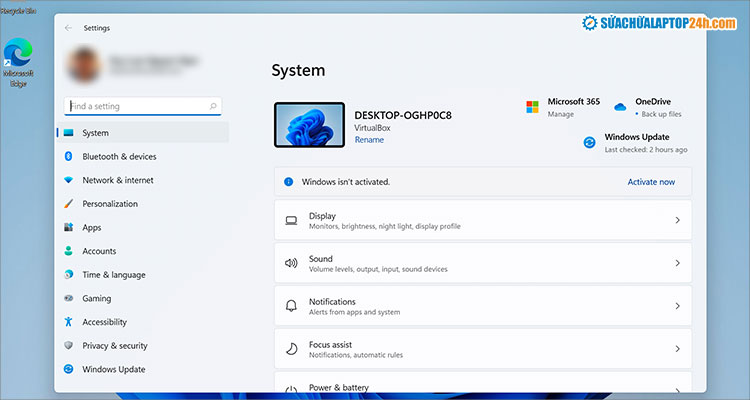Viewport: 750px width, 400px height.
Task: Click the Sound speaker icon
Action: pyautogui.click(x=291, y=263)
